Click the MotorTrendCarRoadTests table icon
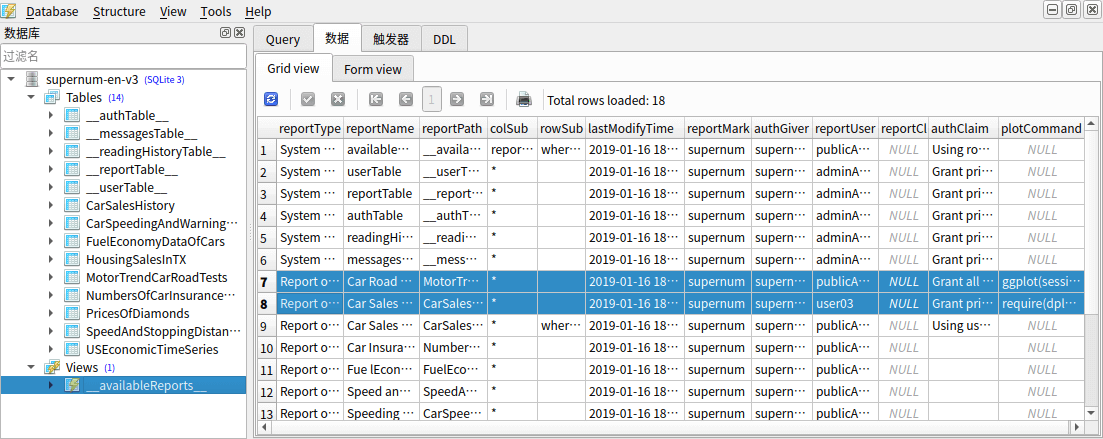This screenshot has height=439, width=1103. (72, 277)
